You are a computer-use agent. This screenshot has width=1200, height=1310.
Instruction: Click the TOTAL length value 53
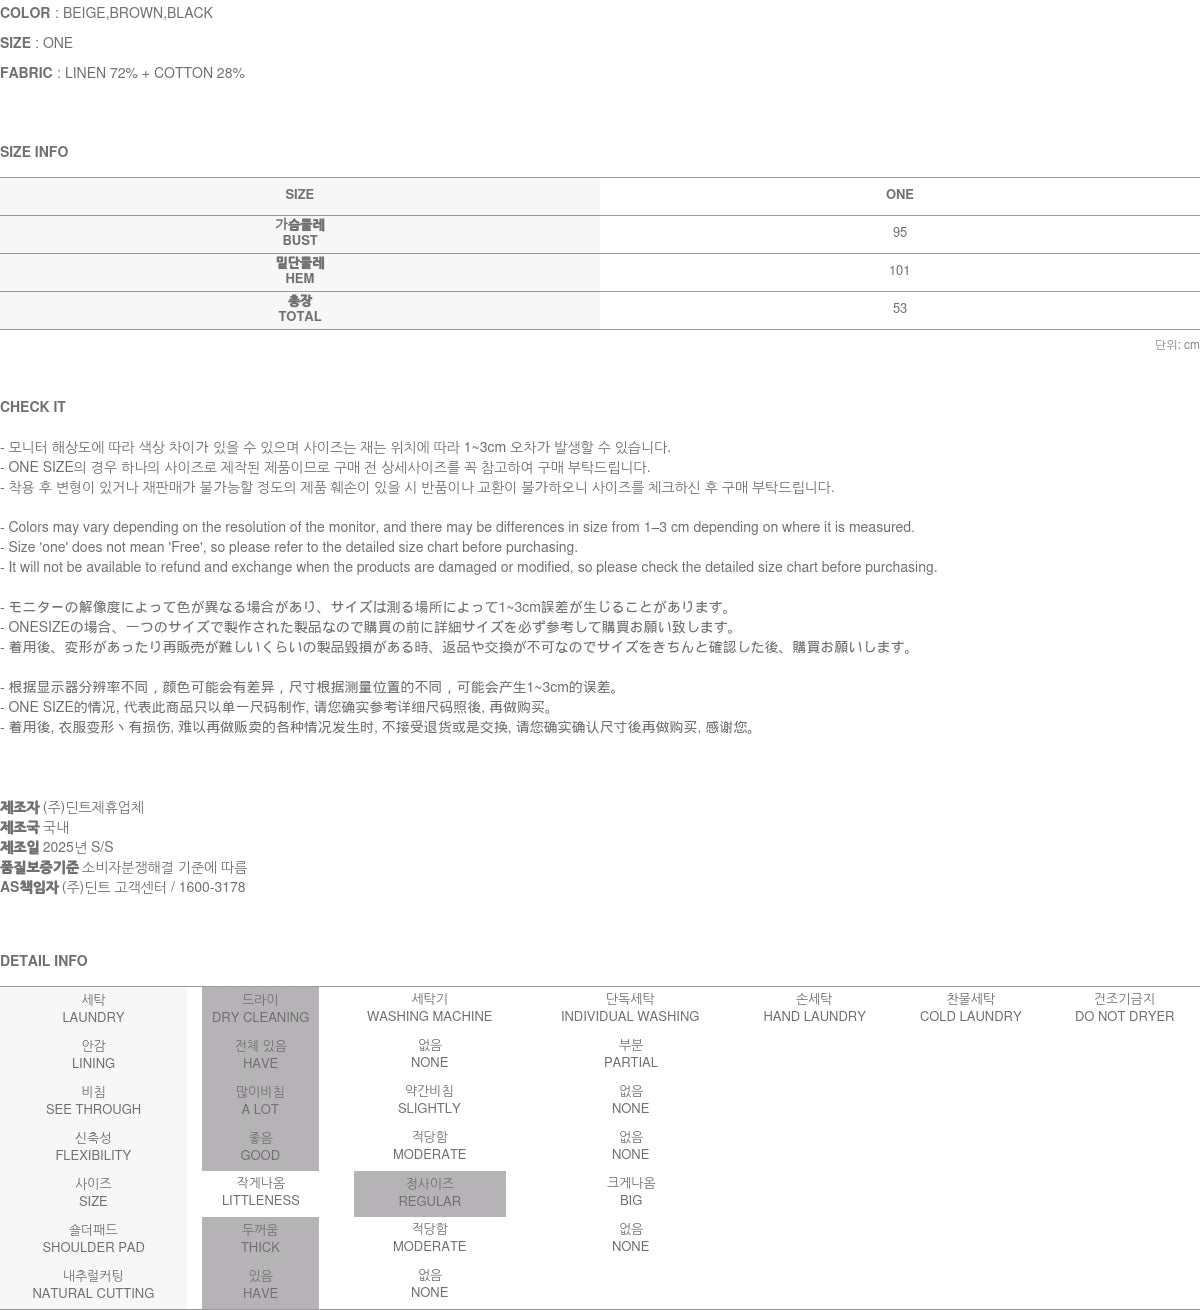899,309
